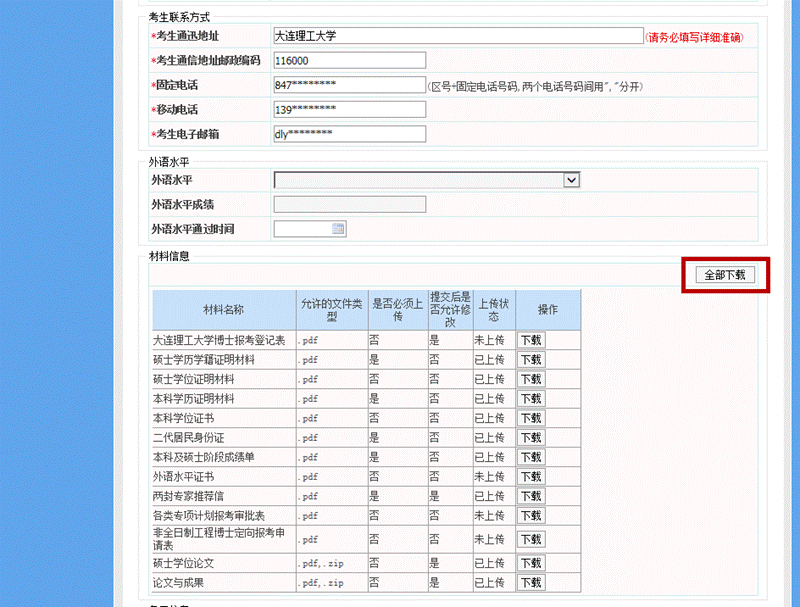Screen dimensions: 800x607
Task: Download 各类专项计划报考审批表 file
Action: coord(530,515)
